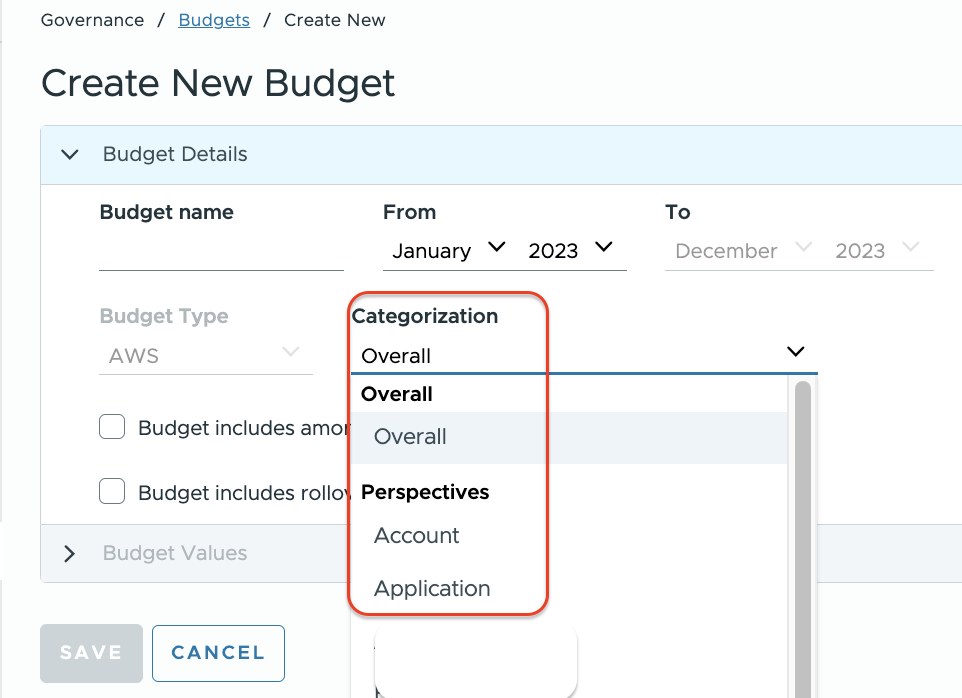Click the Budgets breadcrumb link
The width and height of the screenshot is (962, 698).
click(214, 20)
